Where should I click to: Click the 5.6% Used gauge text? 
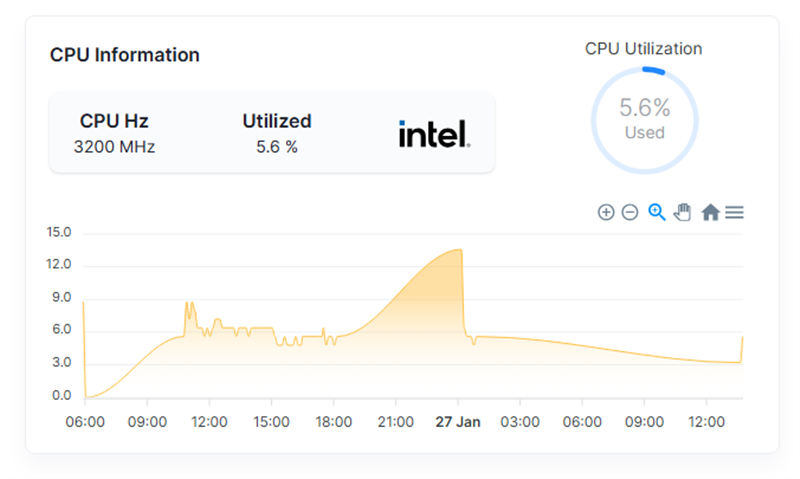[644, 118]
